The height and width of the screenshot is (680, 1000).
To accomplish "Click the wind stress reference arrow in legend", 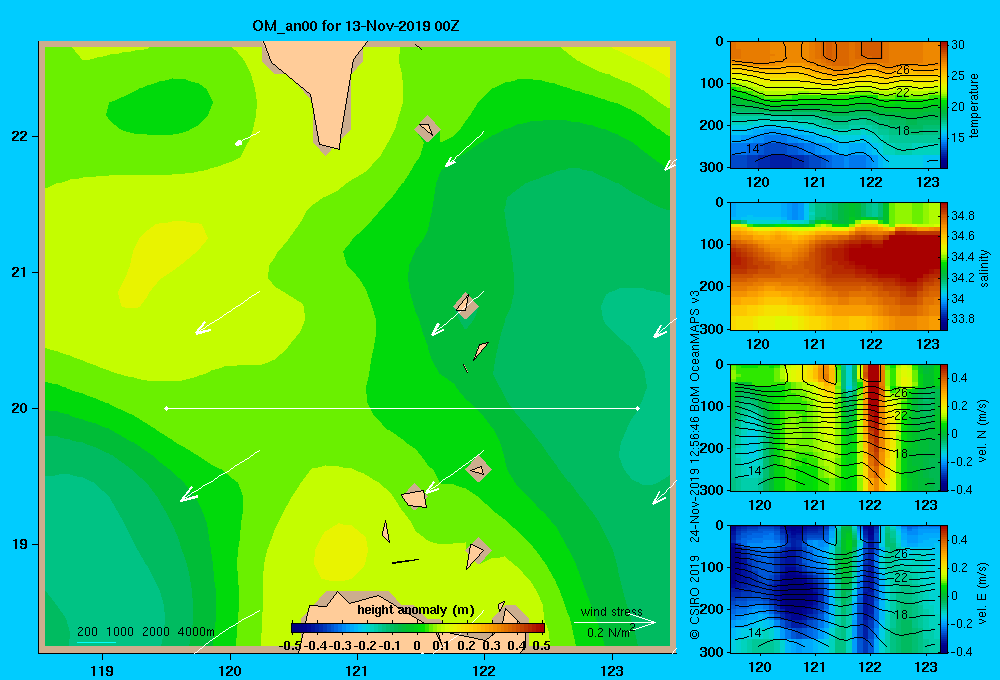I will point(615,622).
